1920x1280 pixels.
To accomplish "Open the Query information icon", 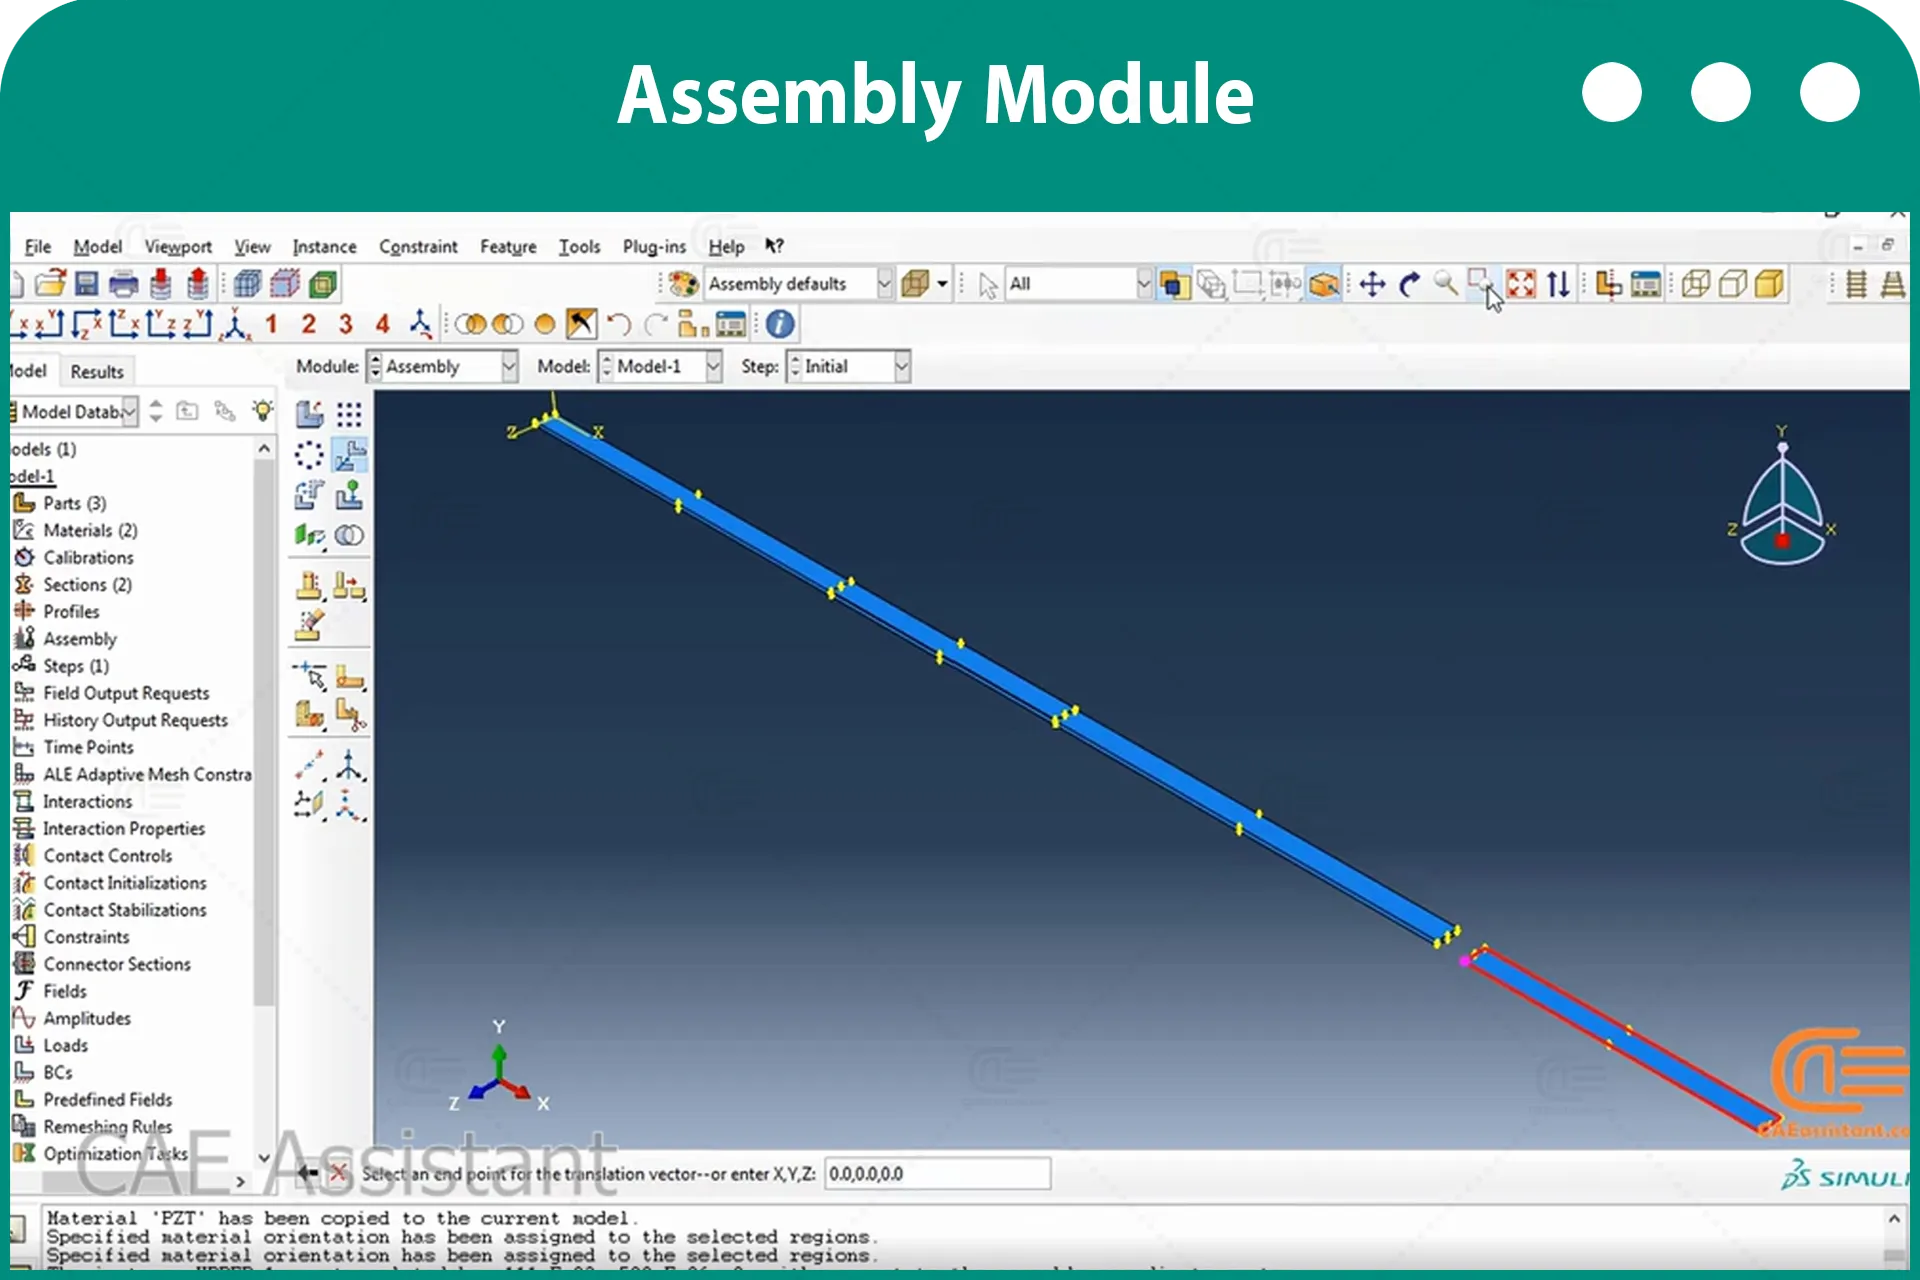I will coord(780,325).
